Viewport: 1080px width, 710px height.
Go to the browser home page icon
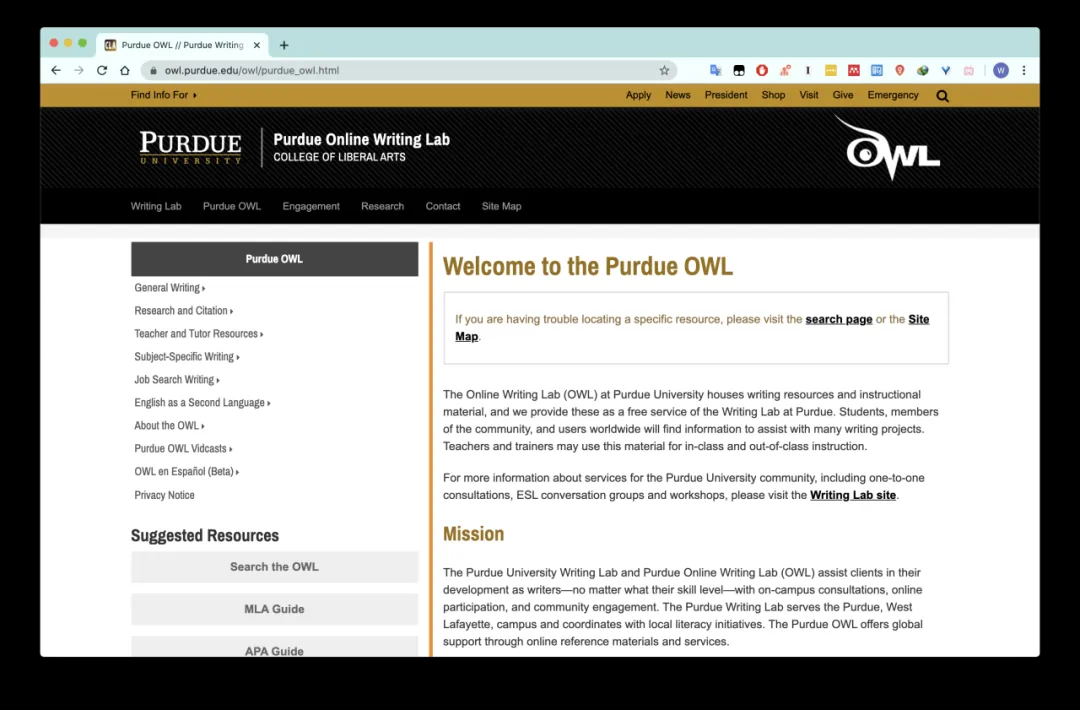[125, 70]
